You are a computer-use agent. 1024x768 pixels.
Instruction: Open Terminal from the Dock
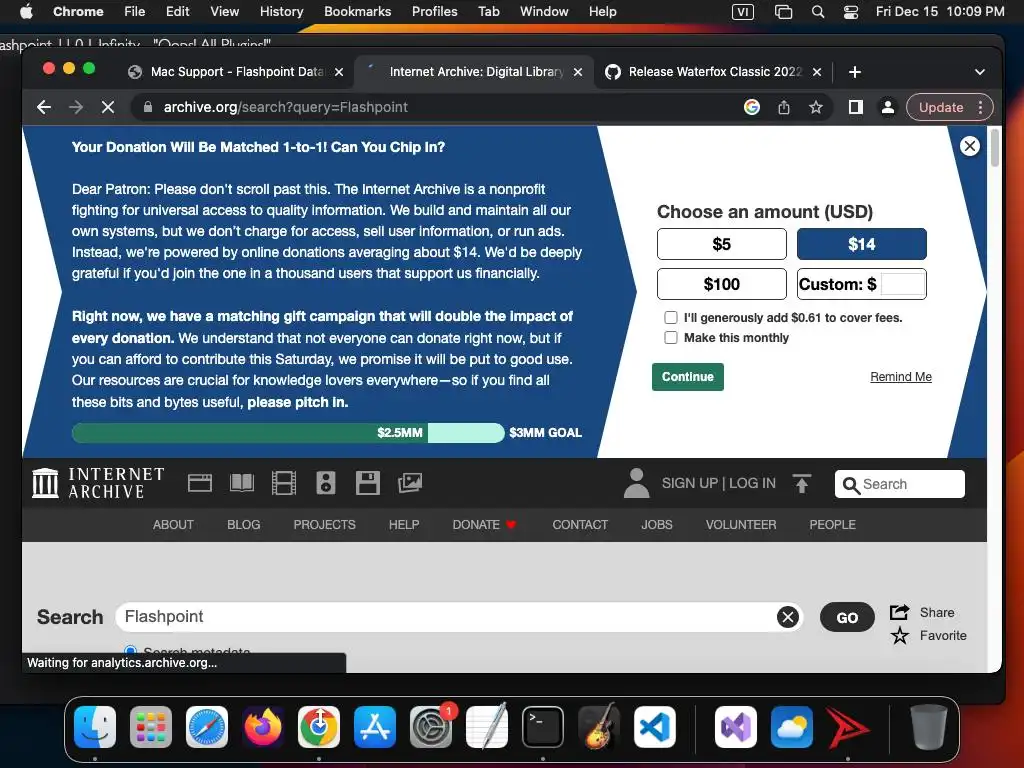pyautogui.click(x=543, y=727)
